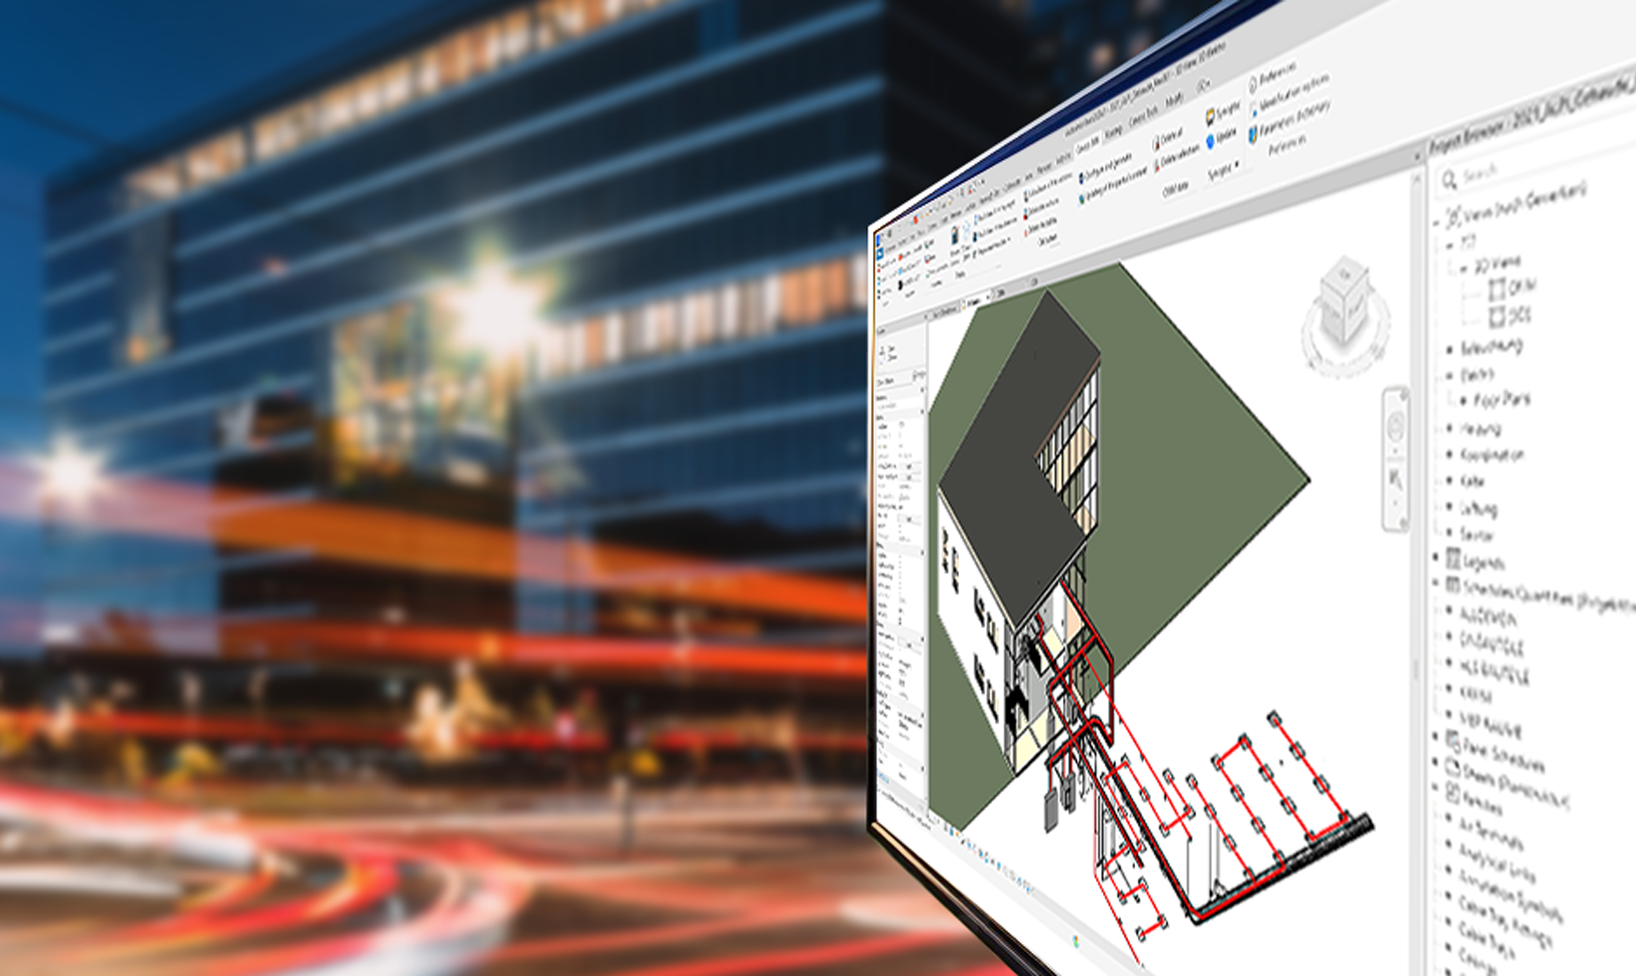The width and height of the screenshot is (1636, 976).
Task: Click the Panel Schedules icon
Action: (1453, 740)
